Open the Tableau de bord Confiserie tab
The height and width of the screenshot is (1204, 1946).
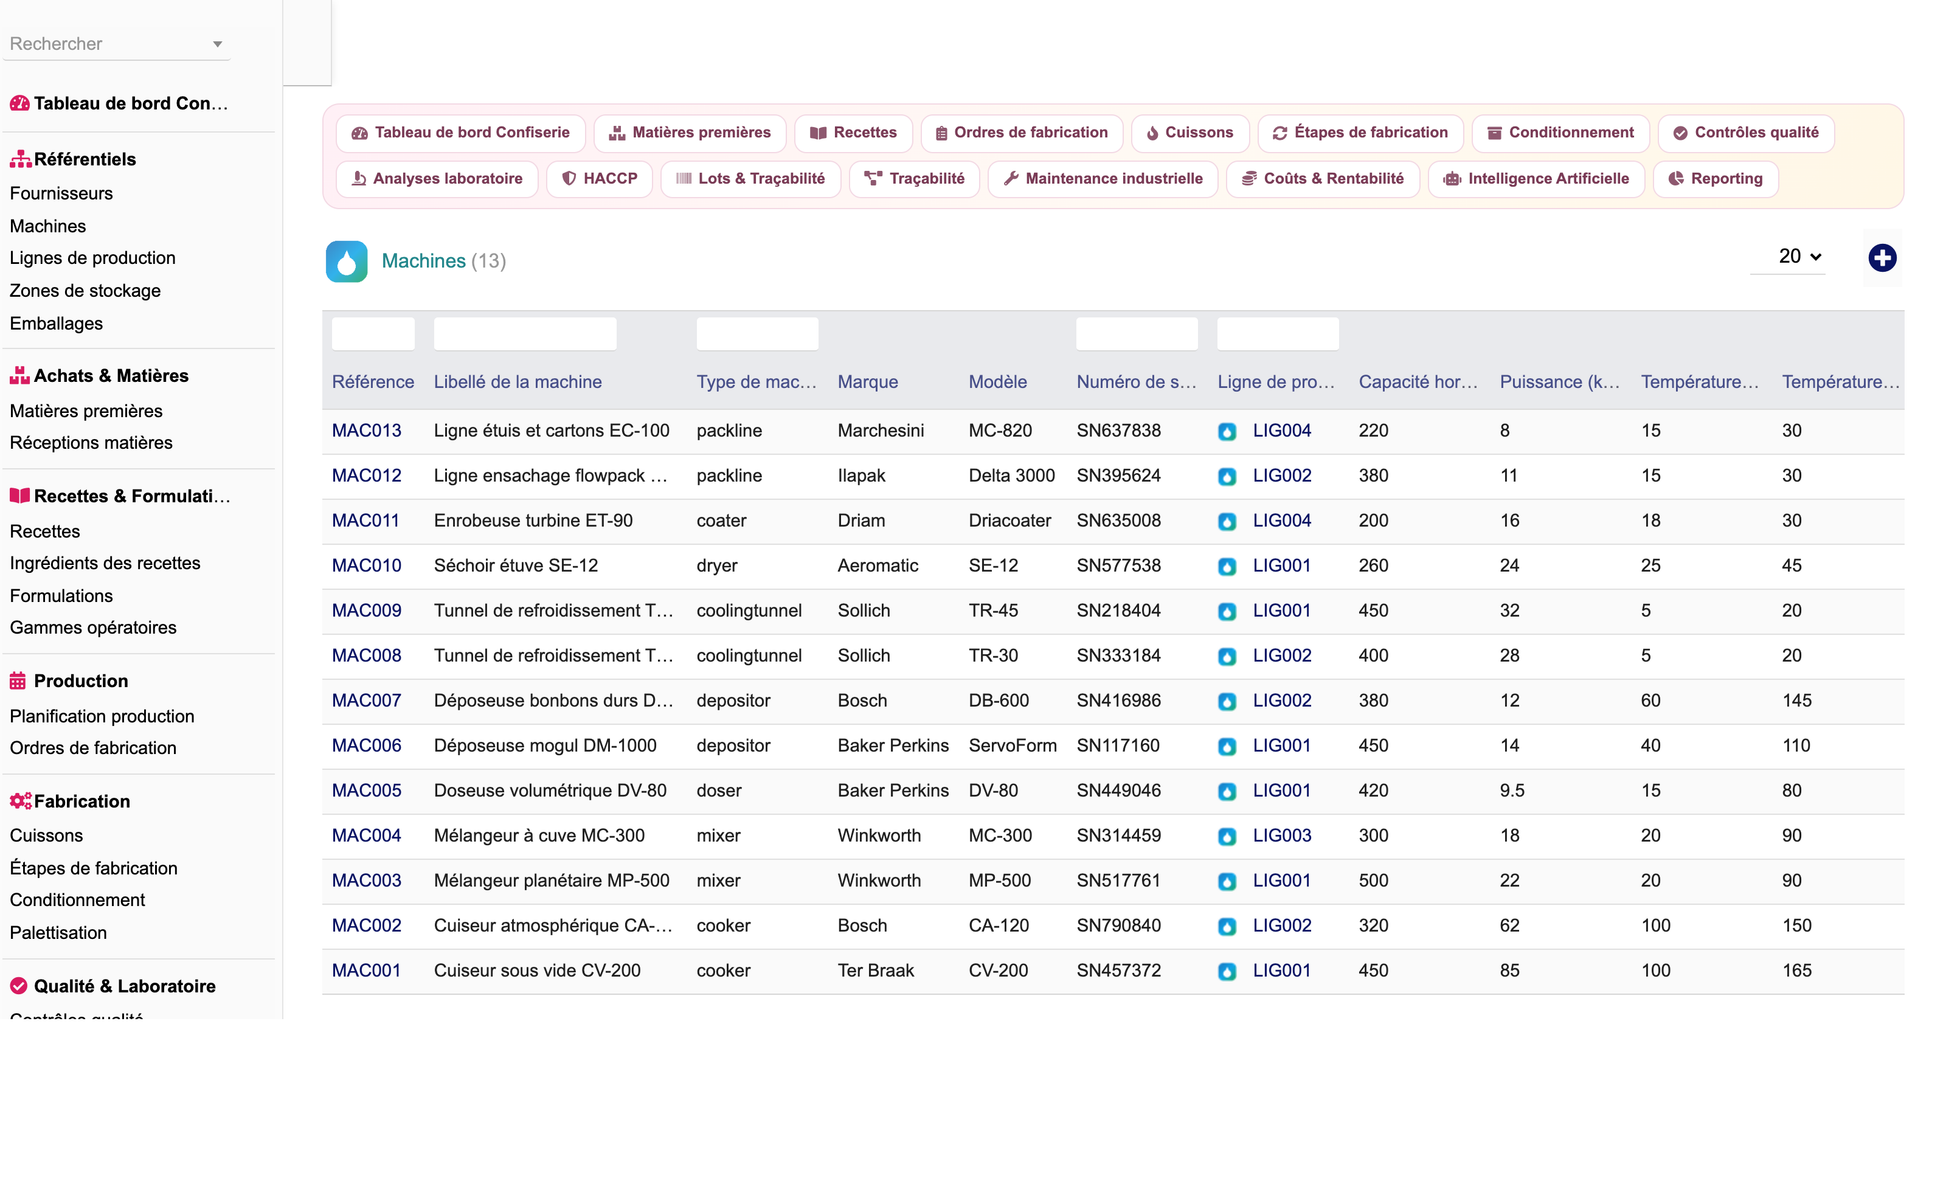461,133
